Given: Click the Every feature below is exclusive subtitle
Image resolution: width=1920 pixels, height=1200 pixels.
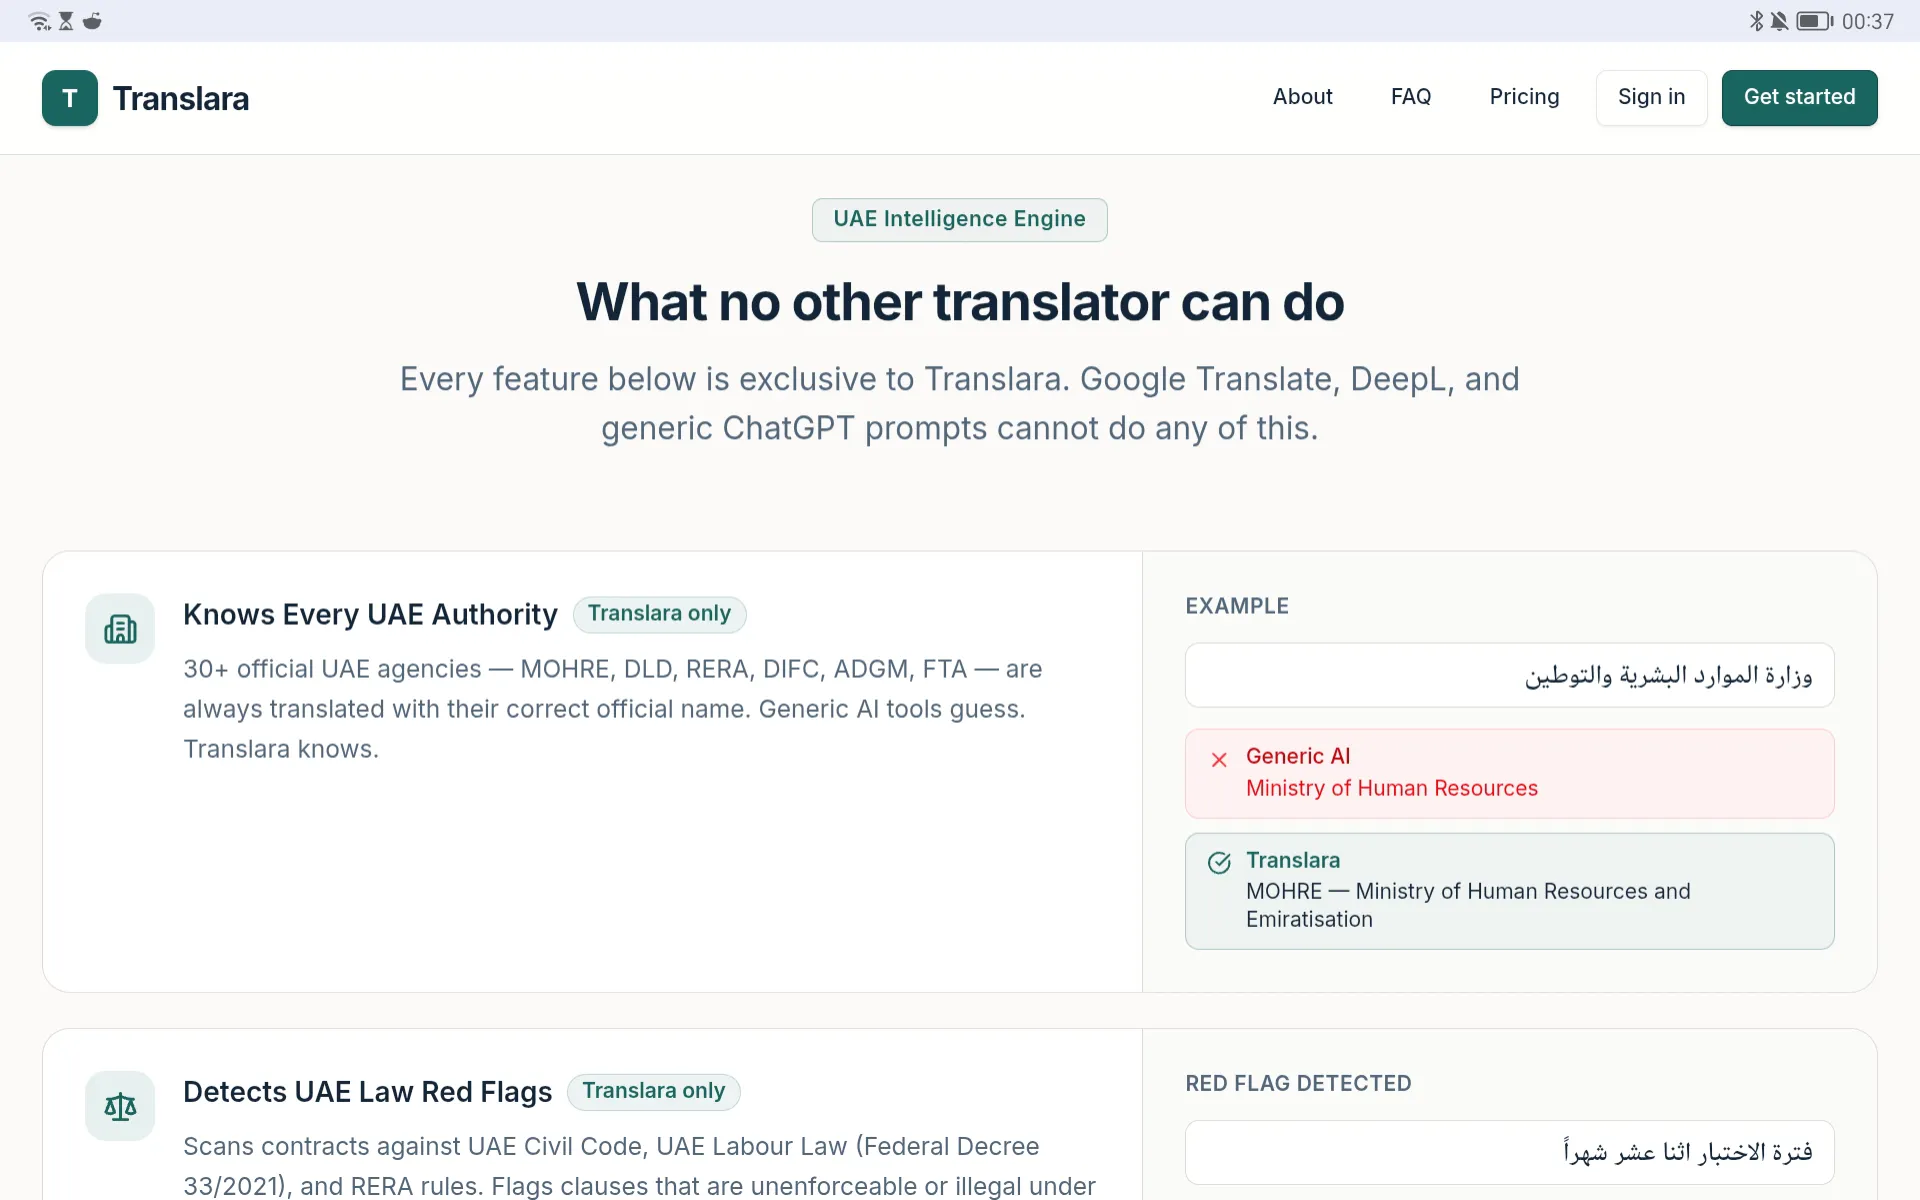Looking at the screenshot, I should coord(960,404).
